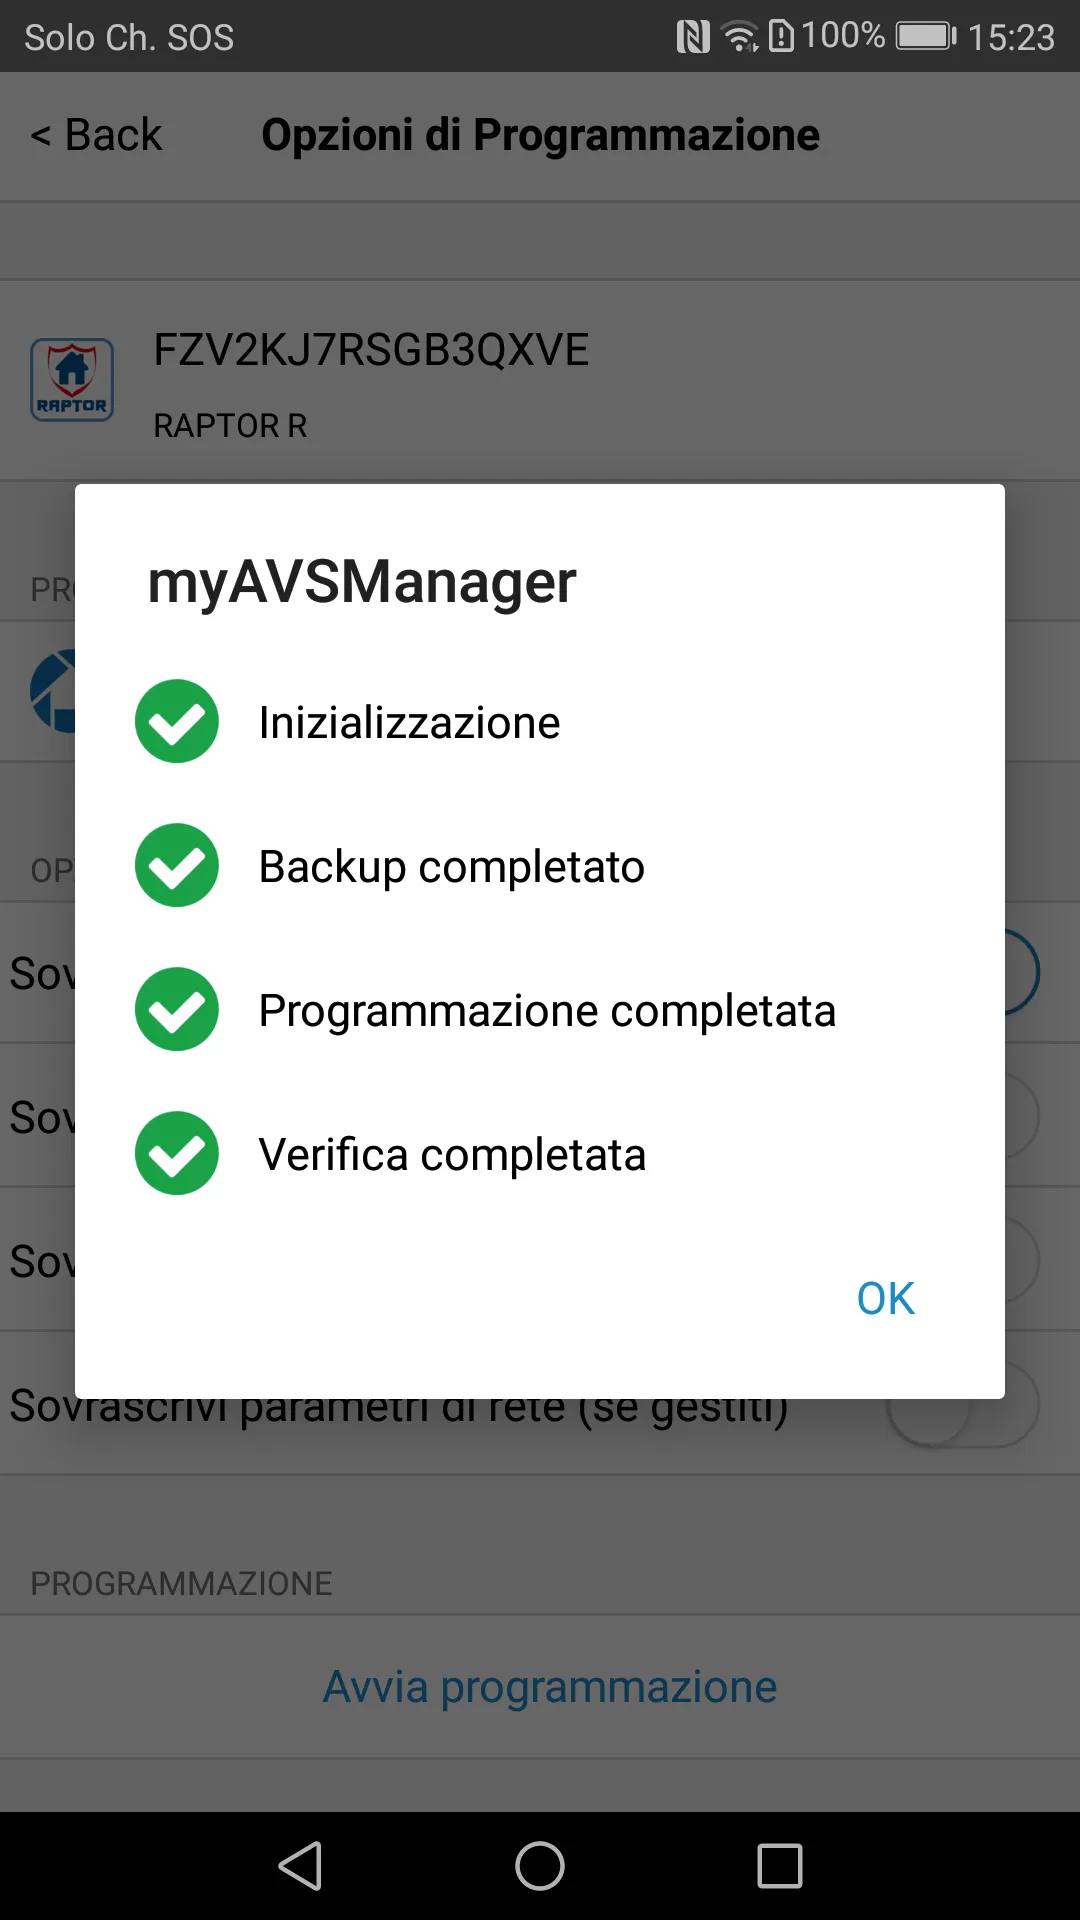Screen dimensions: 1080x1920
Task: Click the Verifica completata checkmark icon
Action: click(x=176, y=1153)
